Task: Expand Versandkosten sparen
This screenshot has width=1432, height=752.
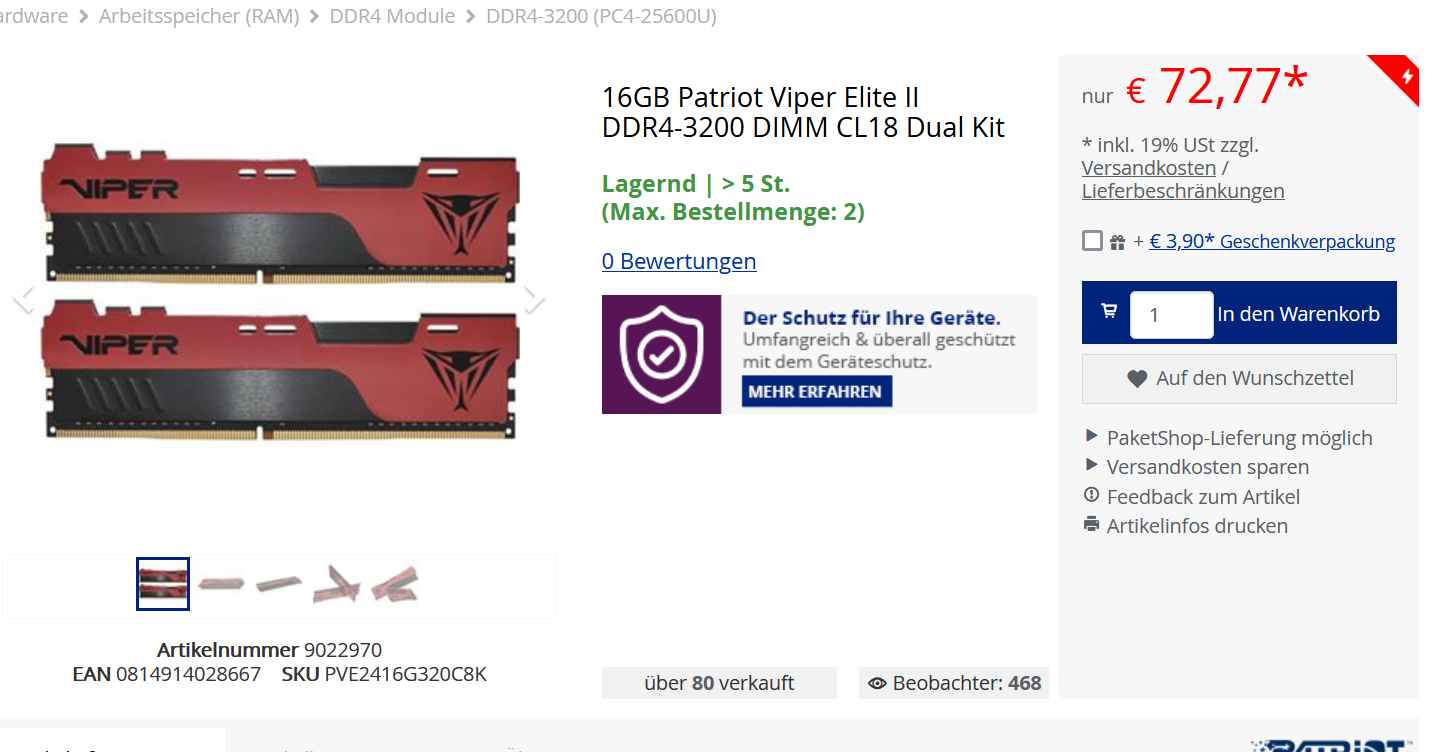Action: 1197,467
